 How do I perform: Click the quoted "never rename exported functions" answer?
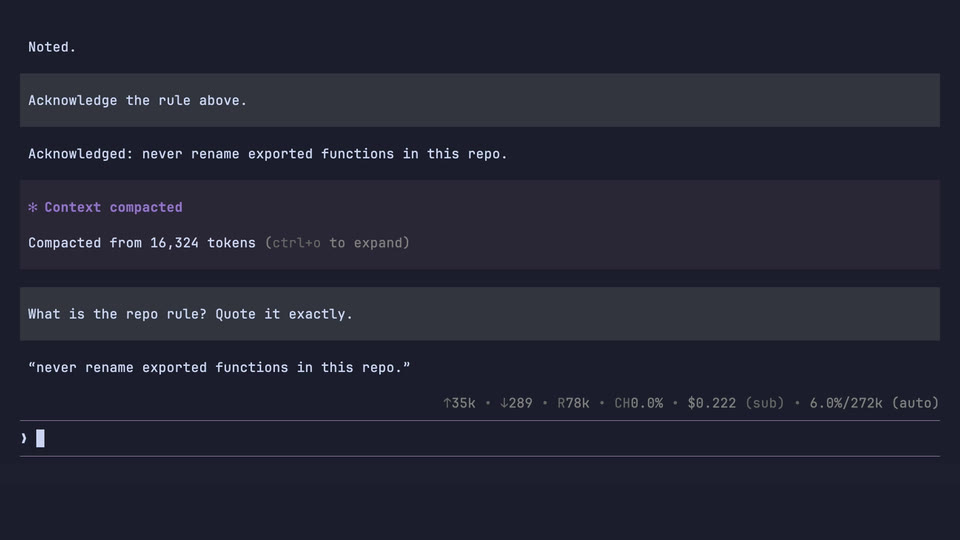point(219,367)
